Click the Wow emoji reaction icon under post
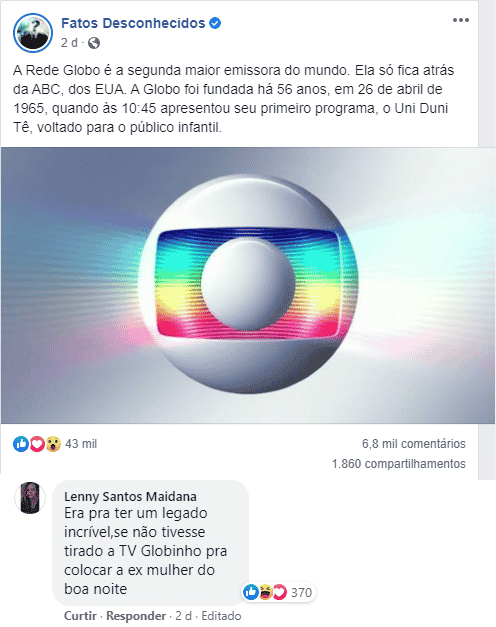The image size is (496, 627). tap(53, 444)
